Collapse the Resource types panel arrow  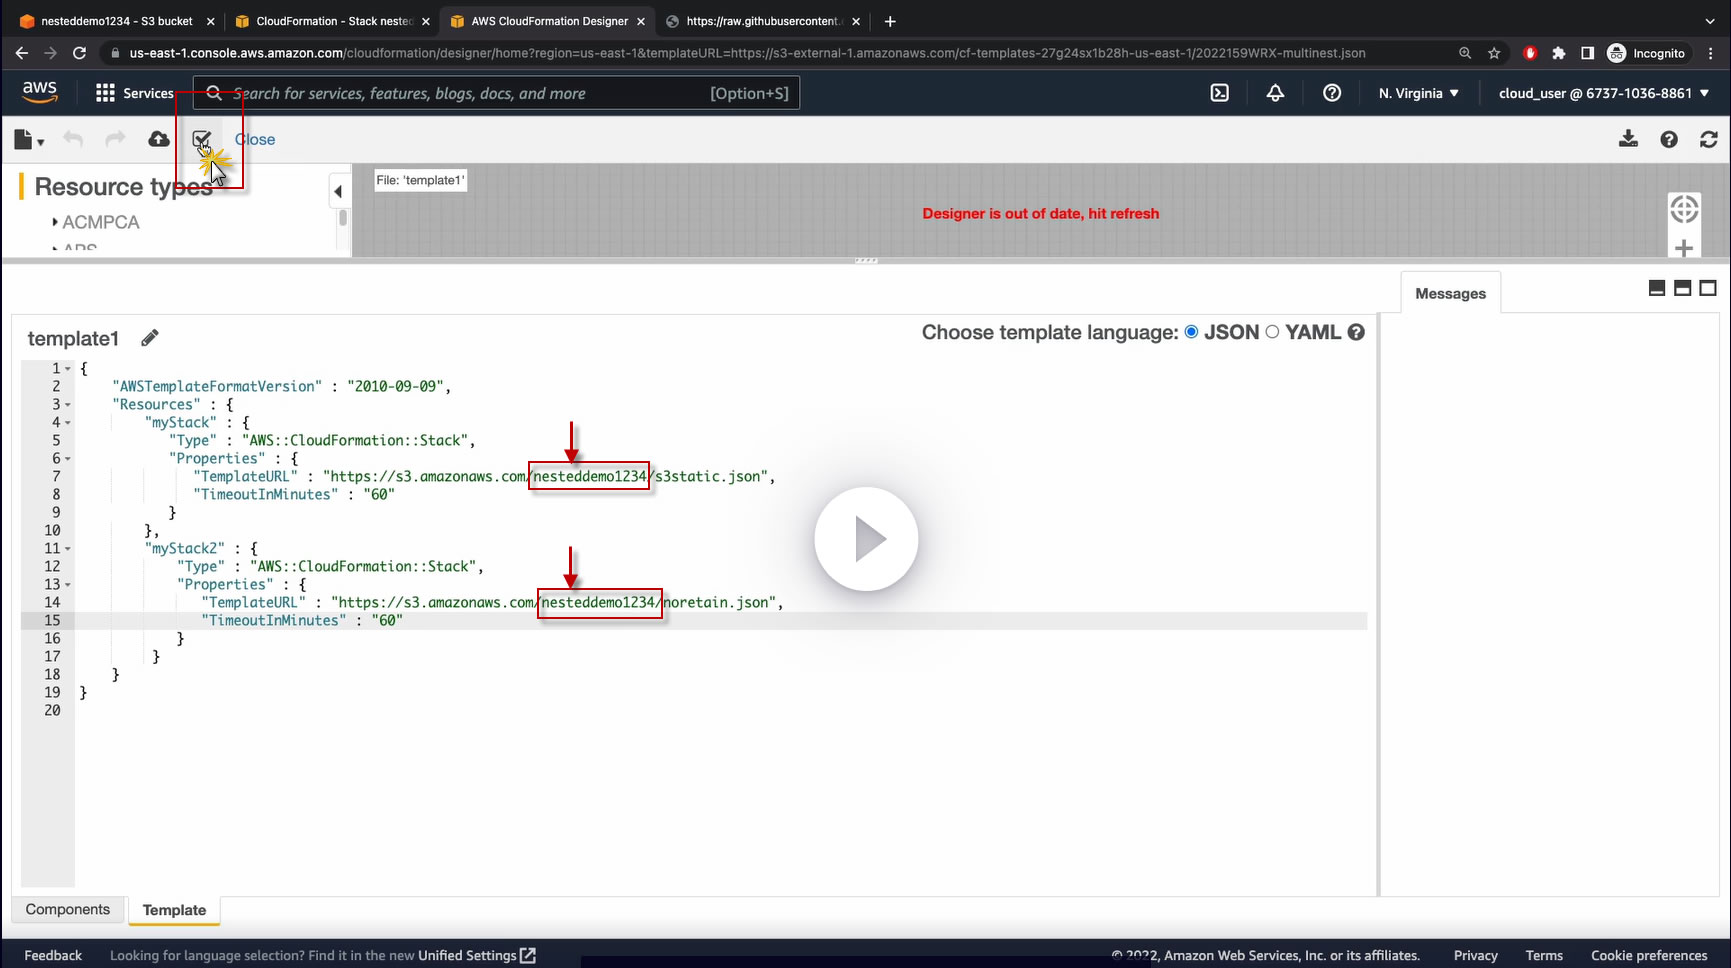coord(338,191)
